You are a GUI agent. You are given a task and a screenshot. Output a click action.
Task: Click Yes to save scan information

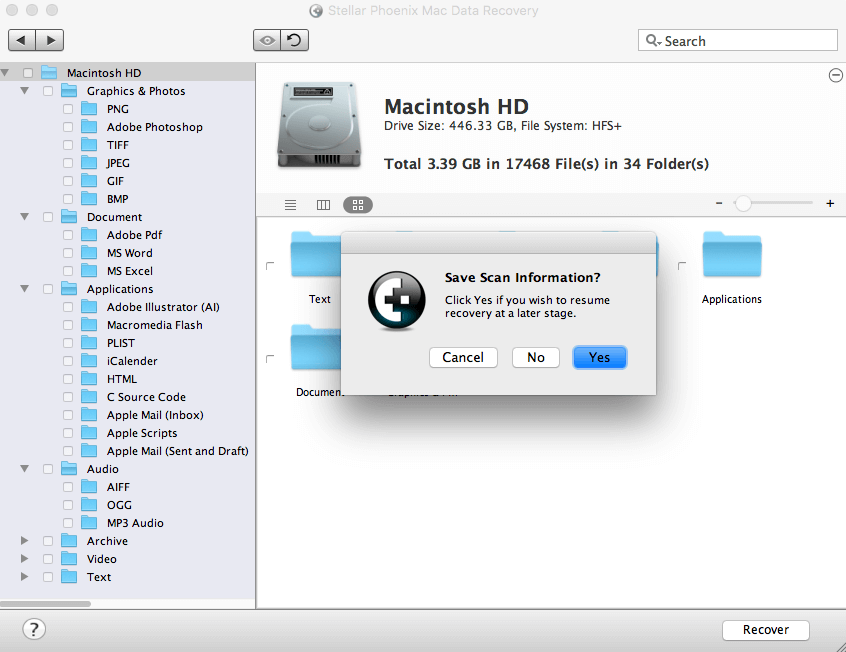point(599,357)
